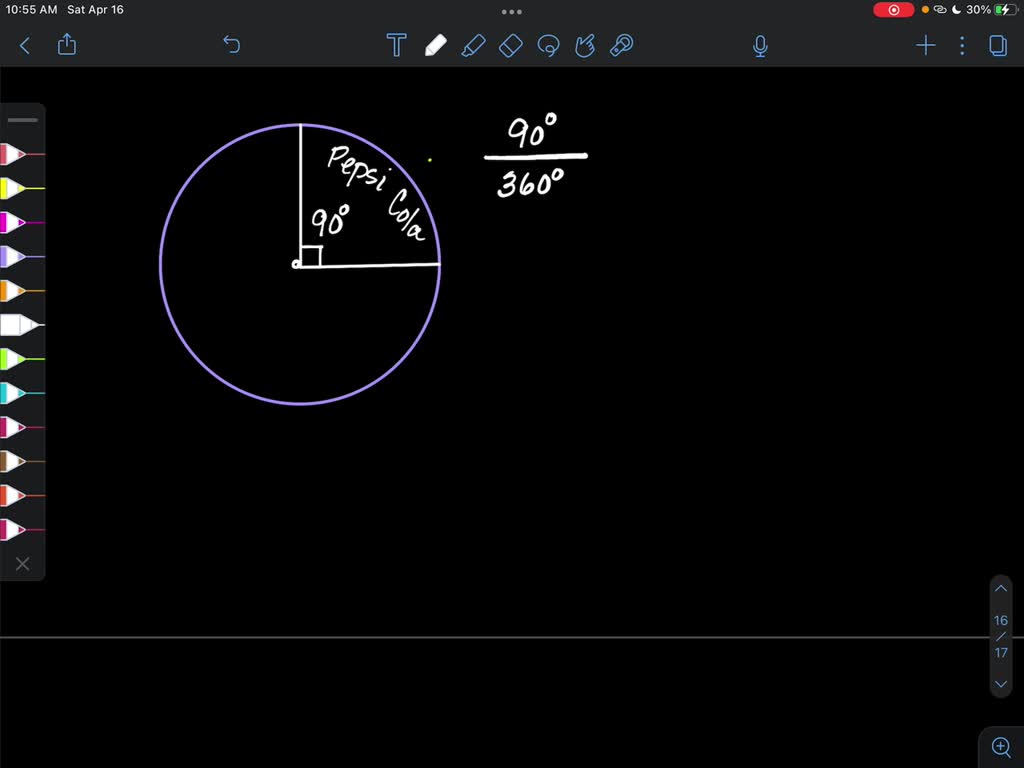Viewport: 1024px width, 768px height.
Task: Open the three-dot more options menu
Action: click(x=962, y=45)
